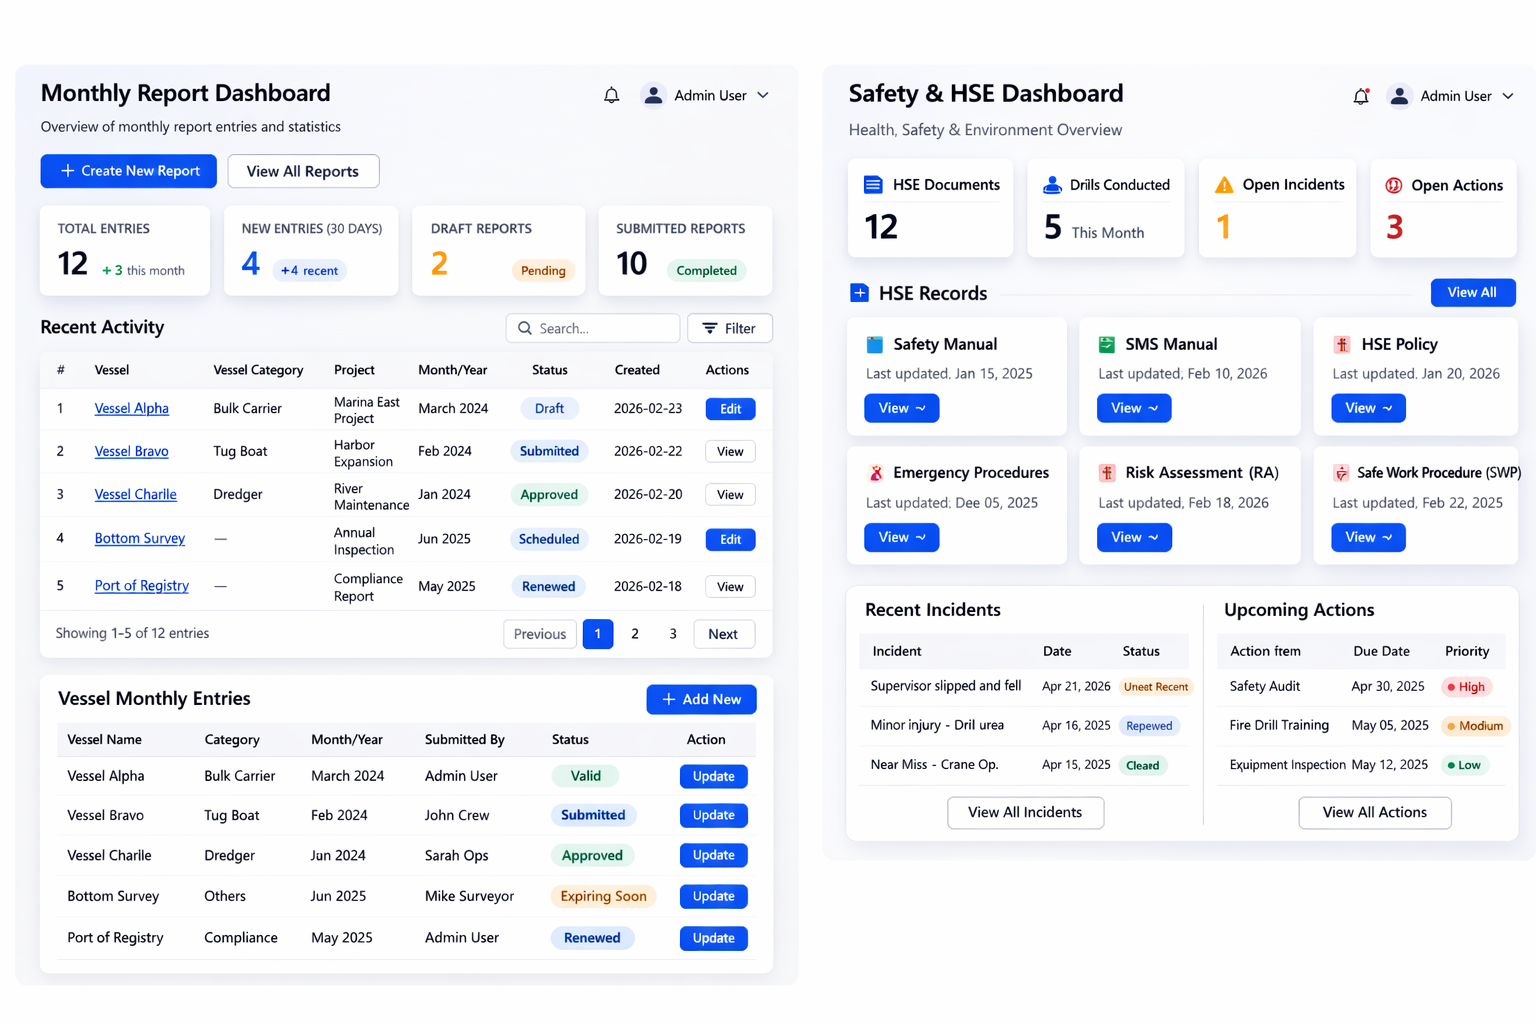Click the Open Actions alert icon
1536x1024 pixels.
pyautogui.click(x=1392, y=185)
